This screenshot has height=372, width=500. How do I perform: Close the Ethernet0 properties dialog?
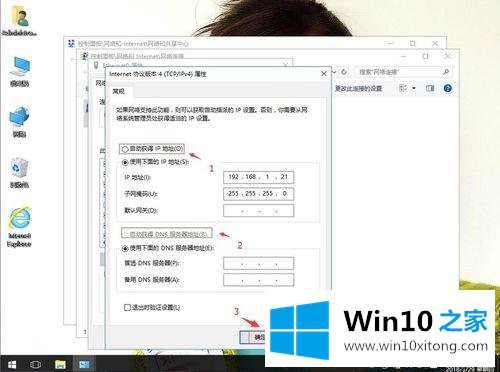tap(285, 65)
